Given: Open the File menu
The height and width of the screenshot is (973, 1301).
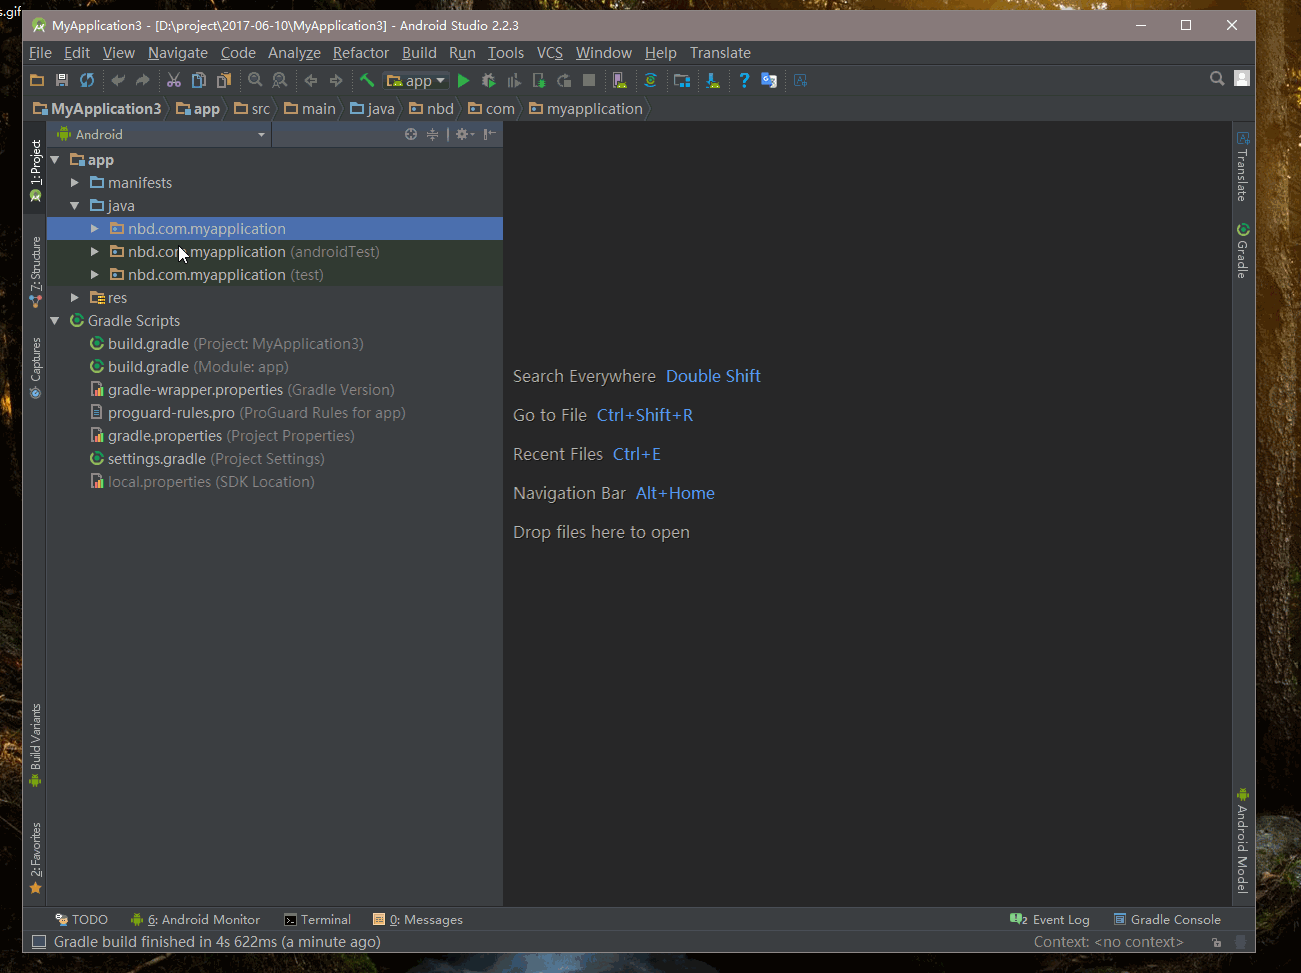Looking at the screenshot, I should [40, 53].
